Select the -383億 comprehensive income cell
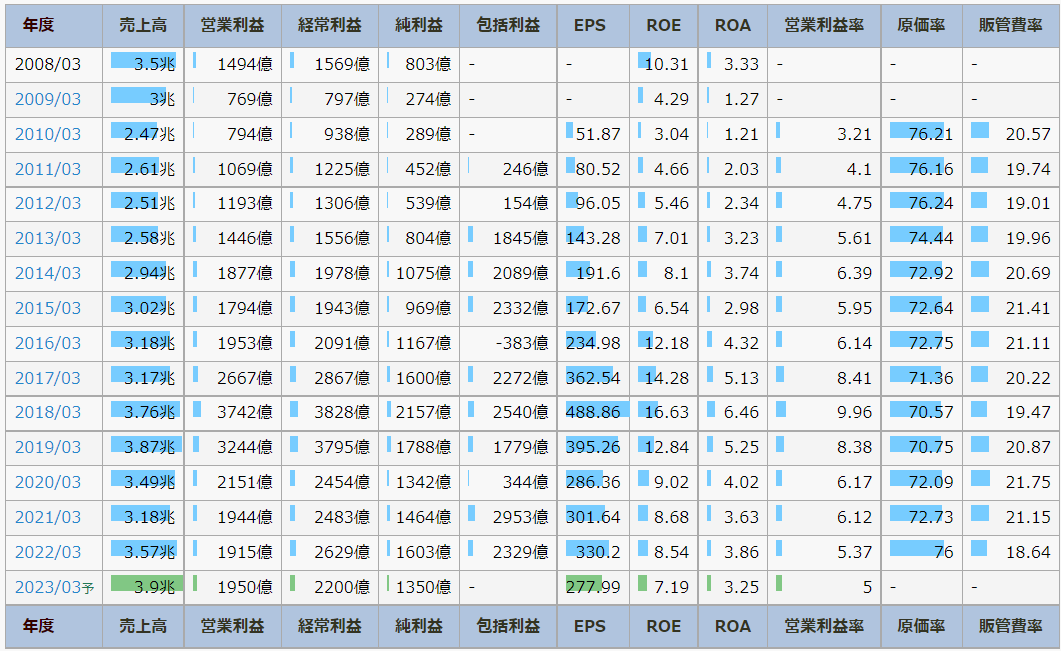Image resolution: width=1061 pixels, height=651 pixels. [508, 343]
